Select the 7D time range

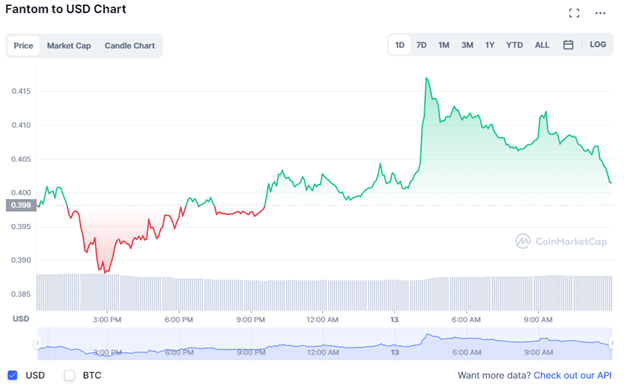(x=421, y=45)
